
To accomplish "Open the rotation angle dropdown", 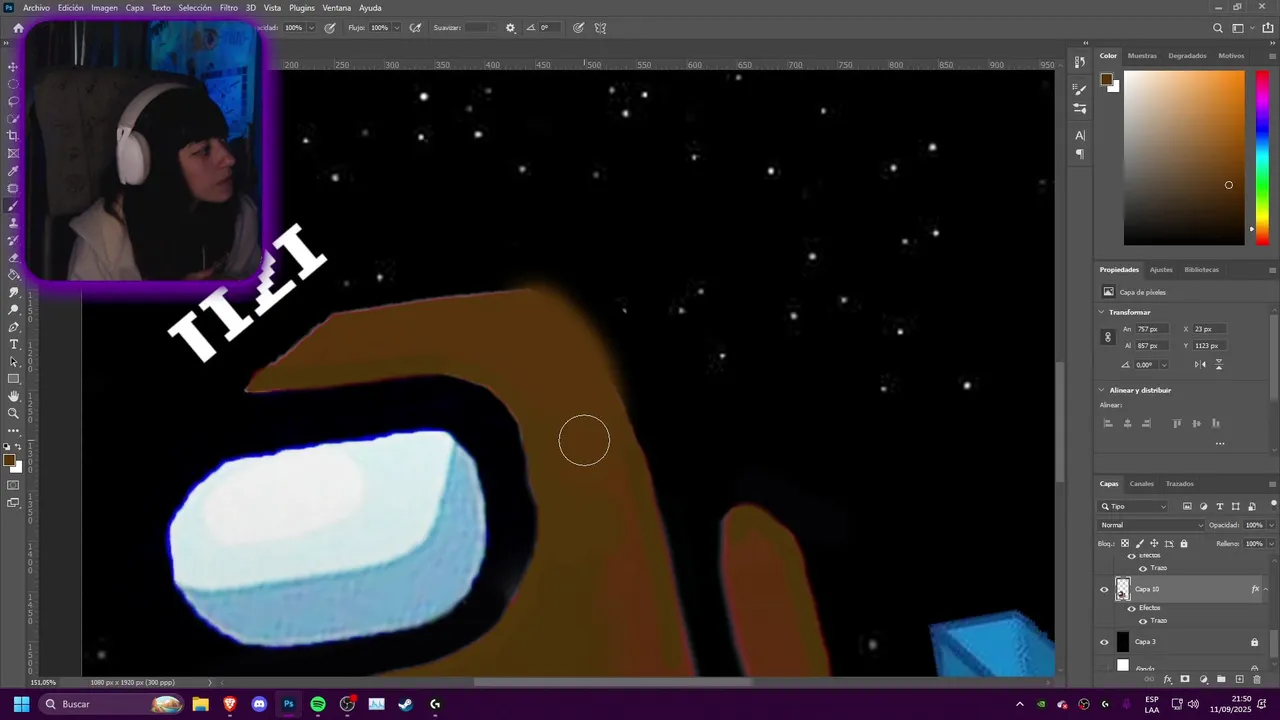I will pos(1164,365).
